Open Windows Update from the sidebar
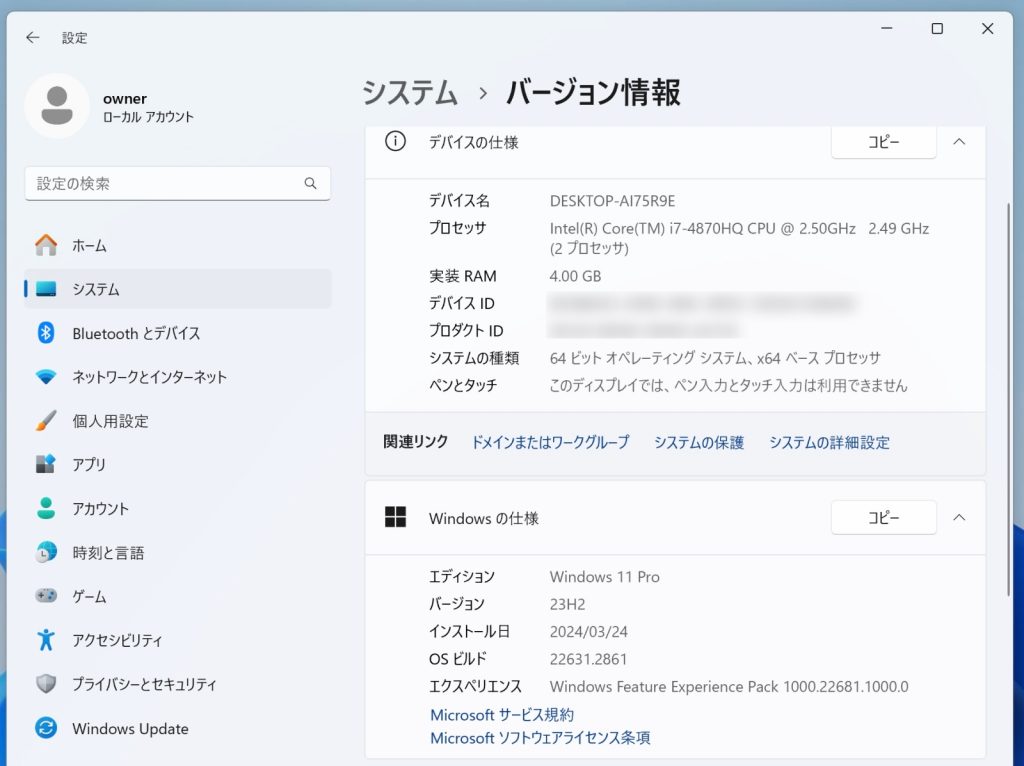 [130, 729]
